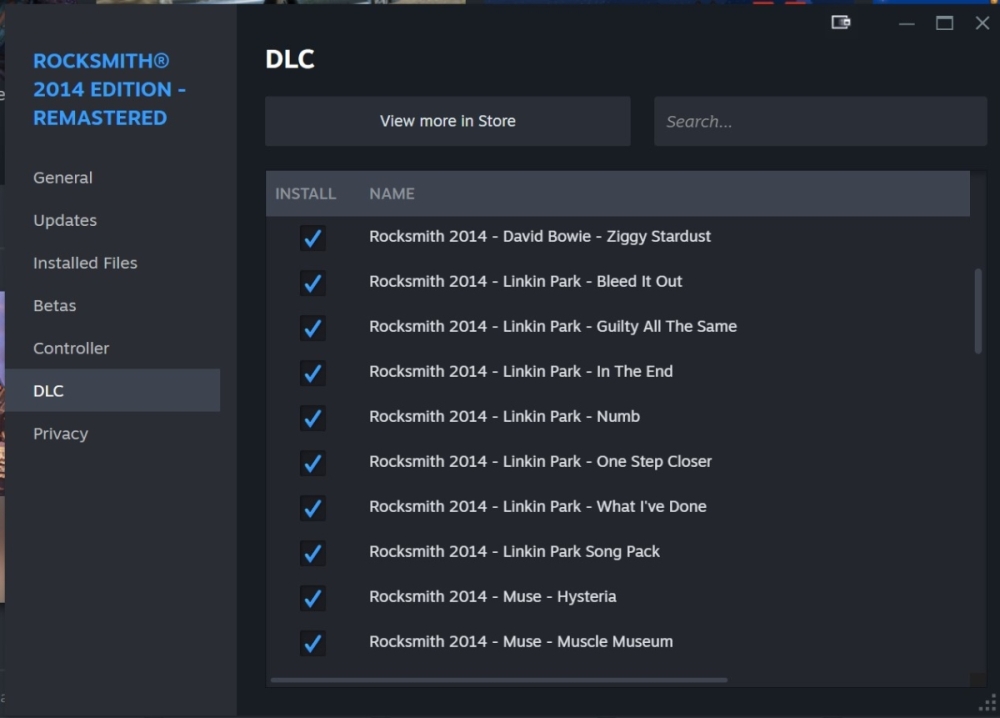Close the Rocksmith properties window
The image size is (1000, 718).
coord(982,23)
